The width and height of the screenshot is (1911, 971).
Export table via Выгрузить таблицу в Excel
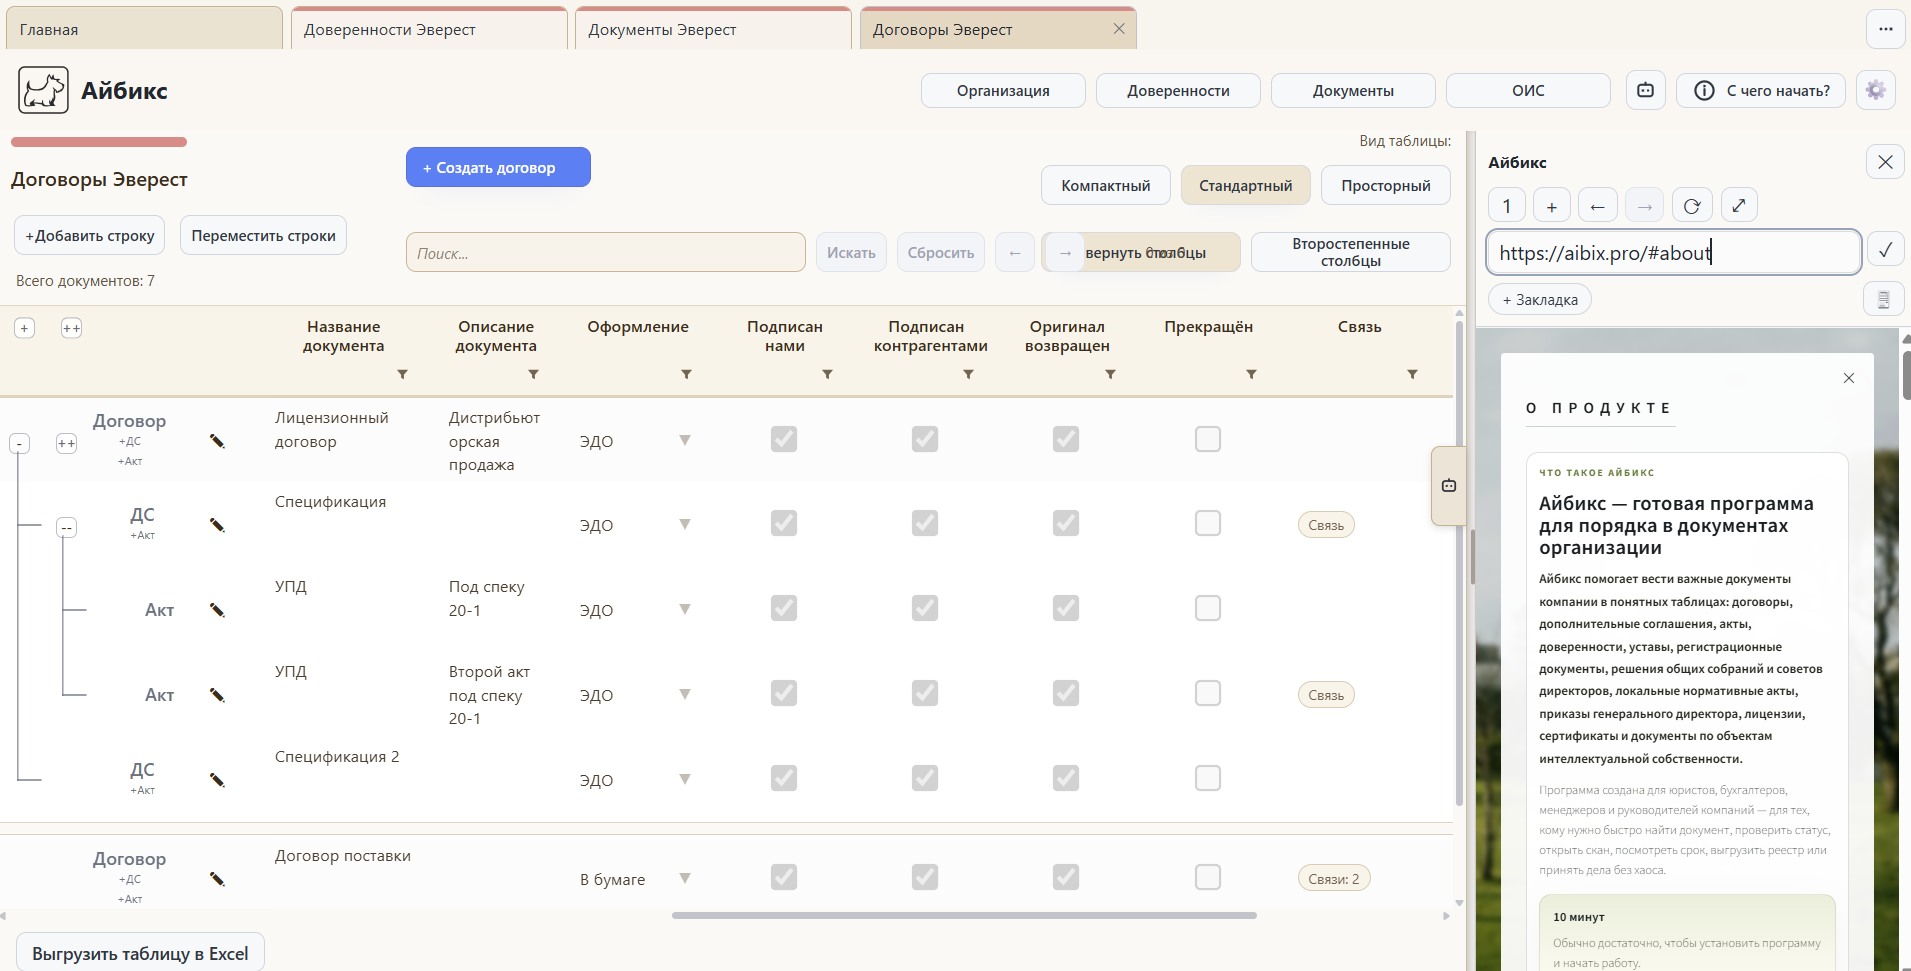pyautogui.click(x=140, y=952)
